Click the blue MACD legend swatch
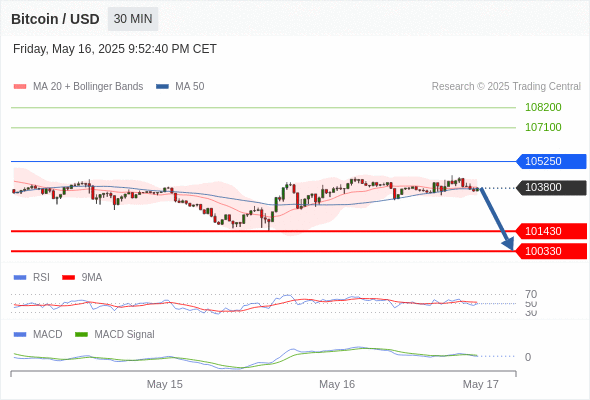 pos(20,334)
